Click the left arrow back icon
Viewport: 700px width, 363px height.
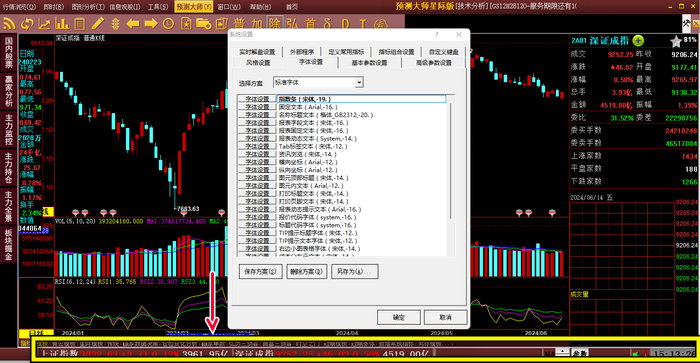(133, 23)
